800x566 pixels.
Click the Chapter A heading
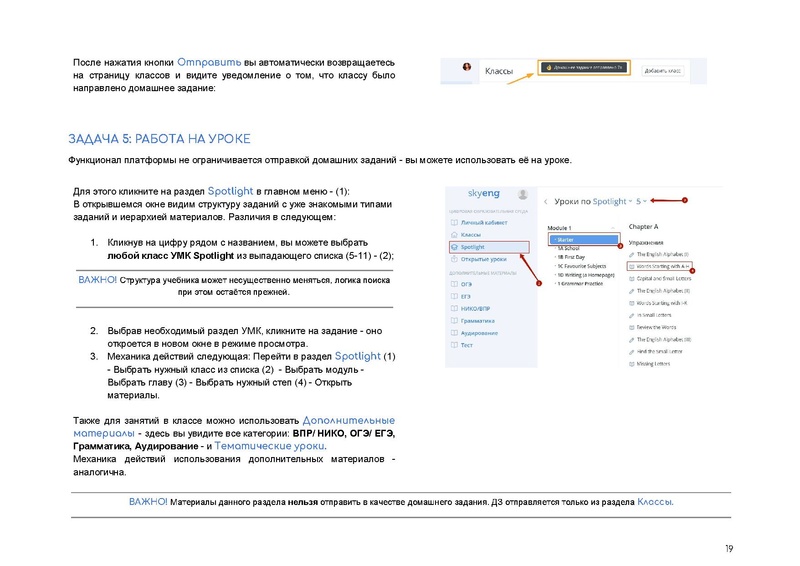pos(643,227)
